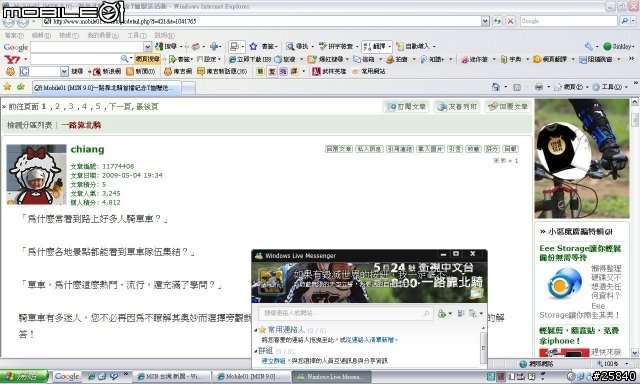Screen dimensions: 640x384
Task: Open the chiang user profile link
Action: coord(87,149)
